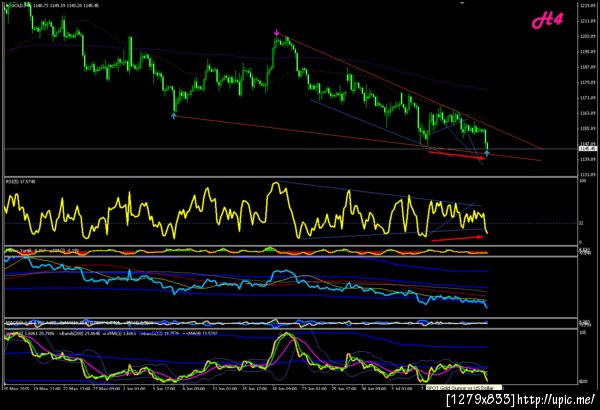Viewport: 600px width, 410px height.
Task: Click the 1179.89 price axis value
Action: click(x=587, y=82)
